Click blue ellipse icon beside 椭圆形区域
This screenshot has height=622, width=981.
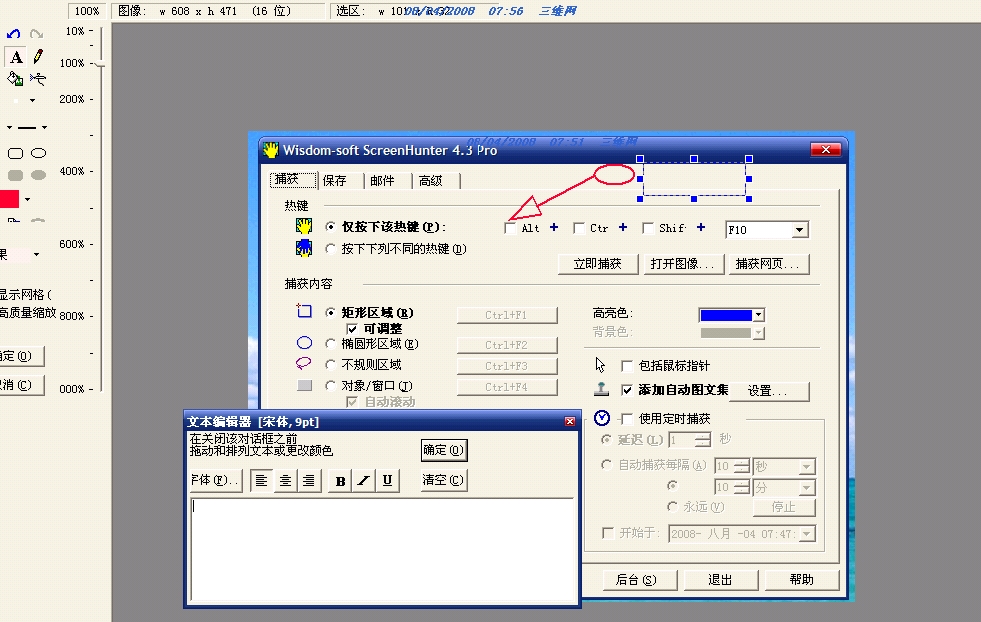point(304,343)
